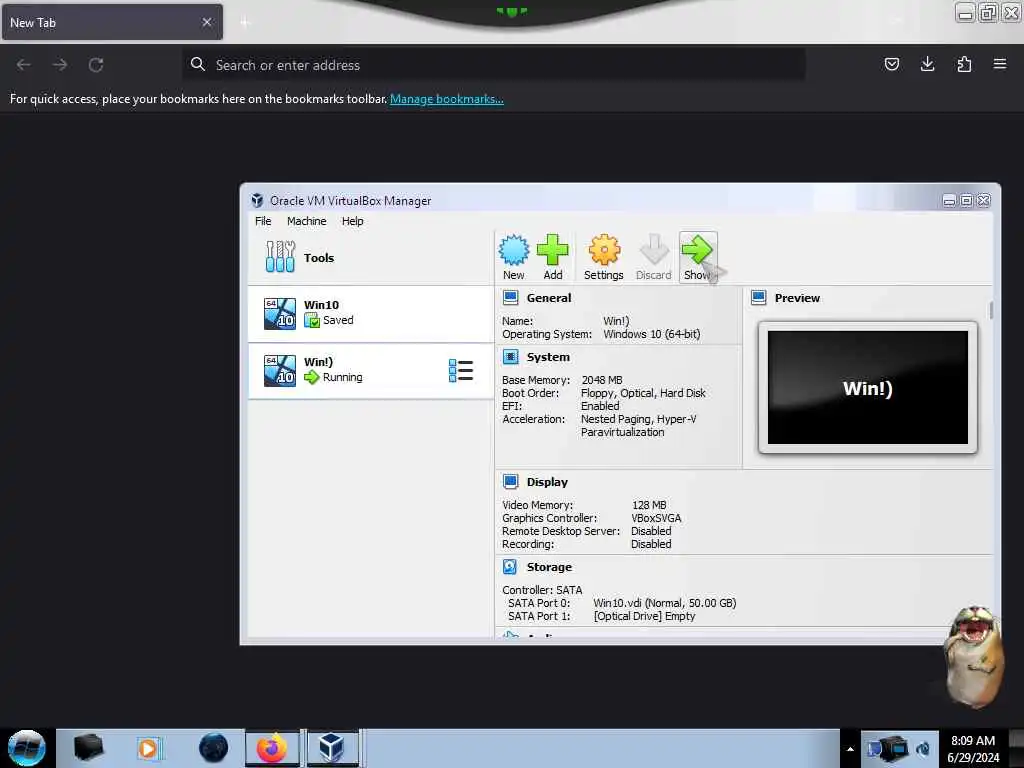Image resolution: width=1024 pixels, height=768 pixels.
Task: Select the Win10 Saved machine entry
Action: pos(371,313)
